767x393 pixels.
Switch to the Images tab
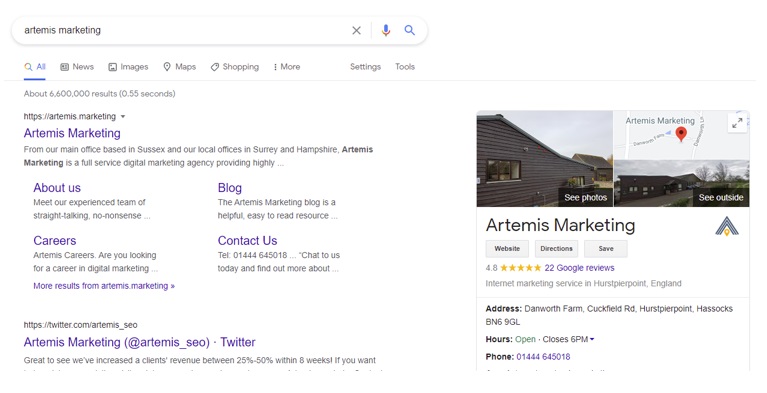[x=128, y=67]
